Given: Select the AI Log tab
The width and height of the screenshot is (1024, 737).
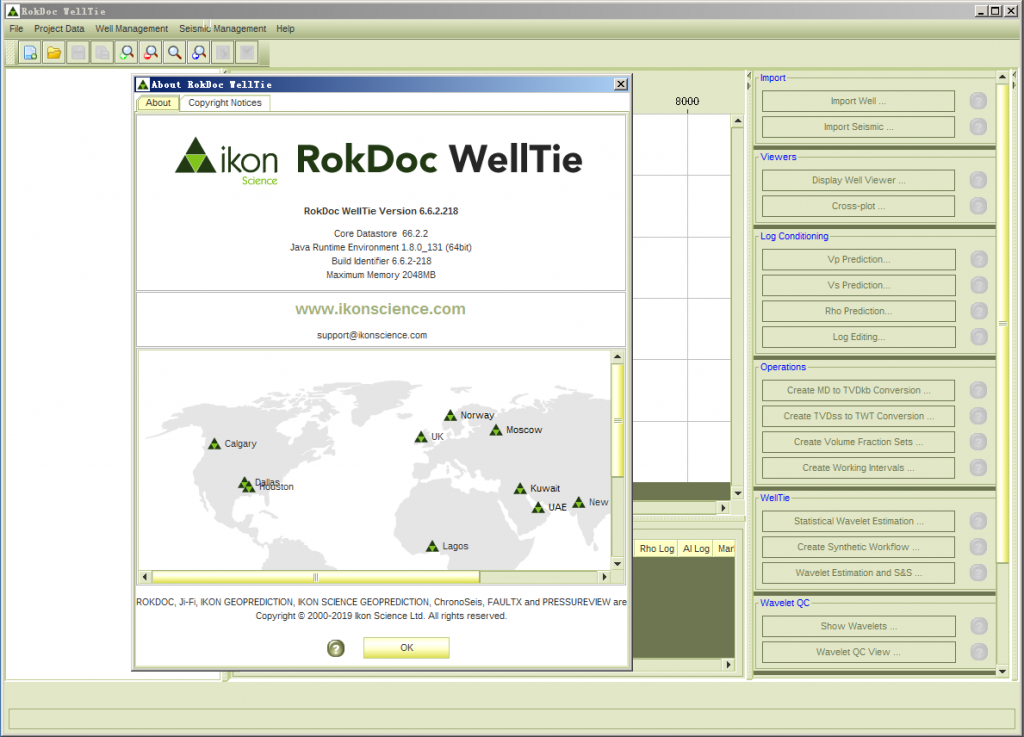Looking at the screenshot, I should click(696, 548).
